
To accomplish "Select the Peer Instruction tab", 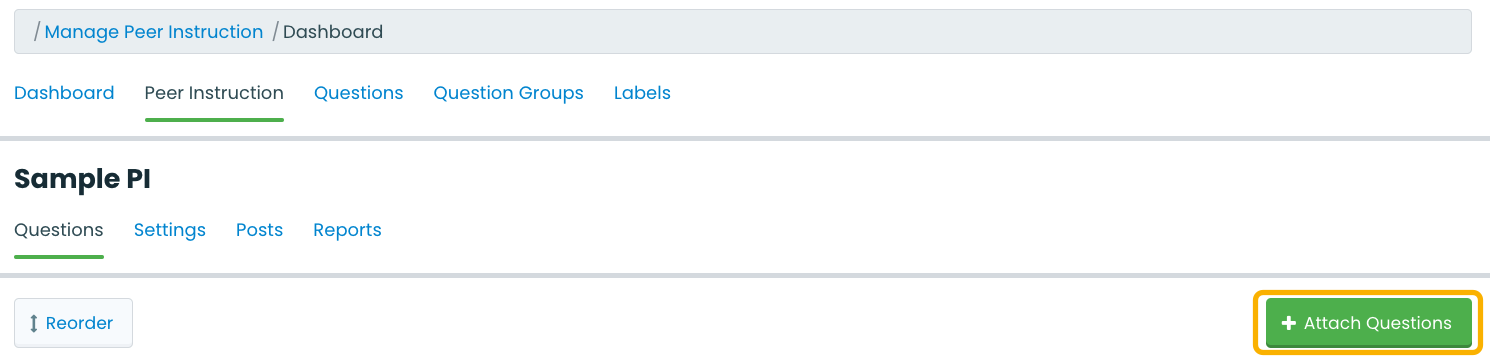I will pyautogui.click(x=214, y=93).
